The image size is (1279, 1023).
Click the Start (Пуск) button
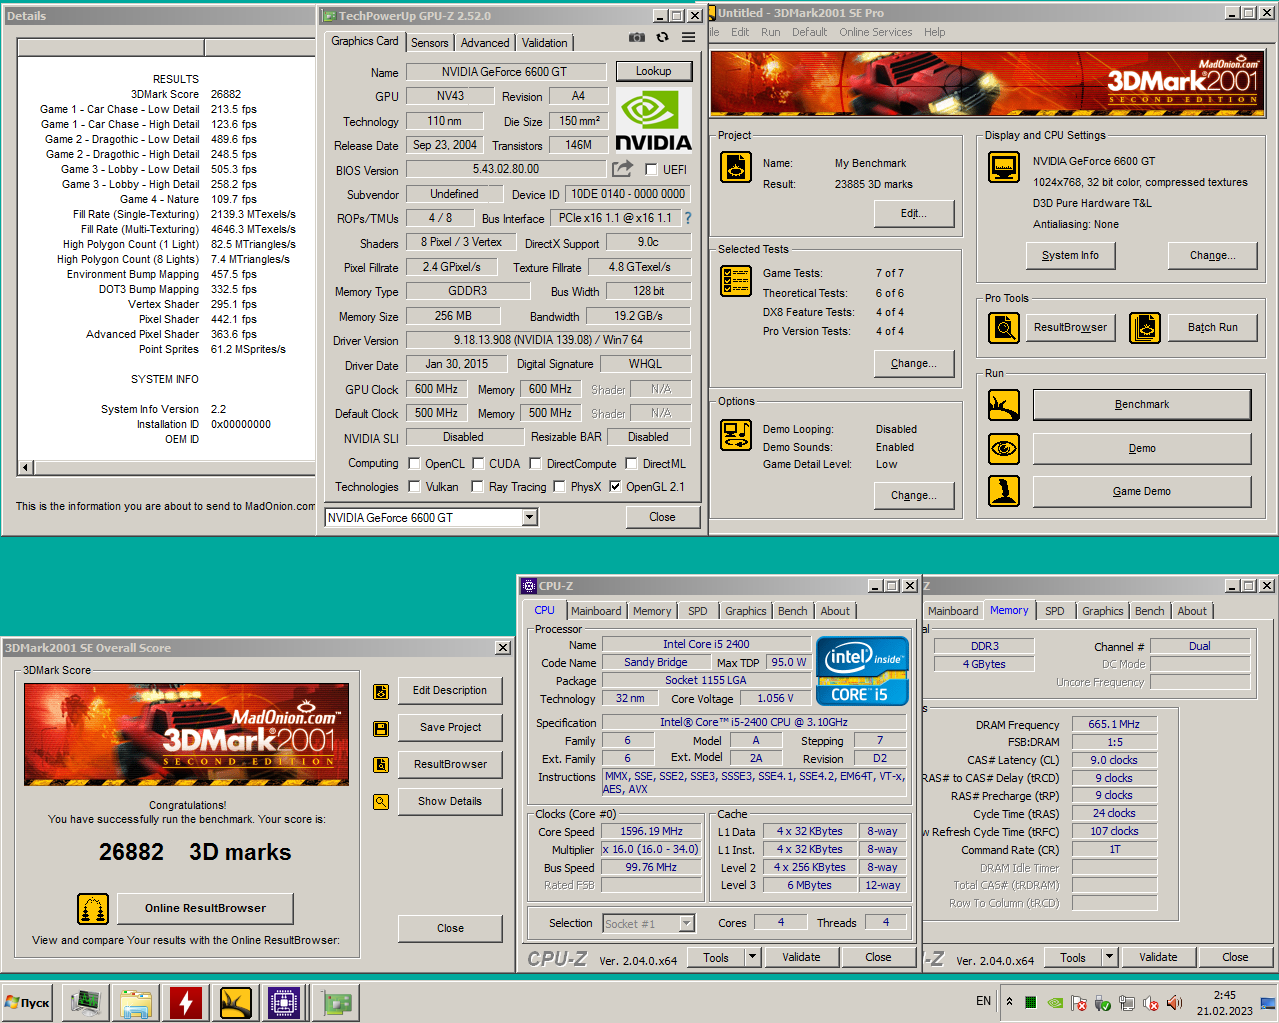coord(28,1002)
